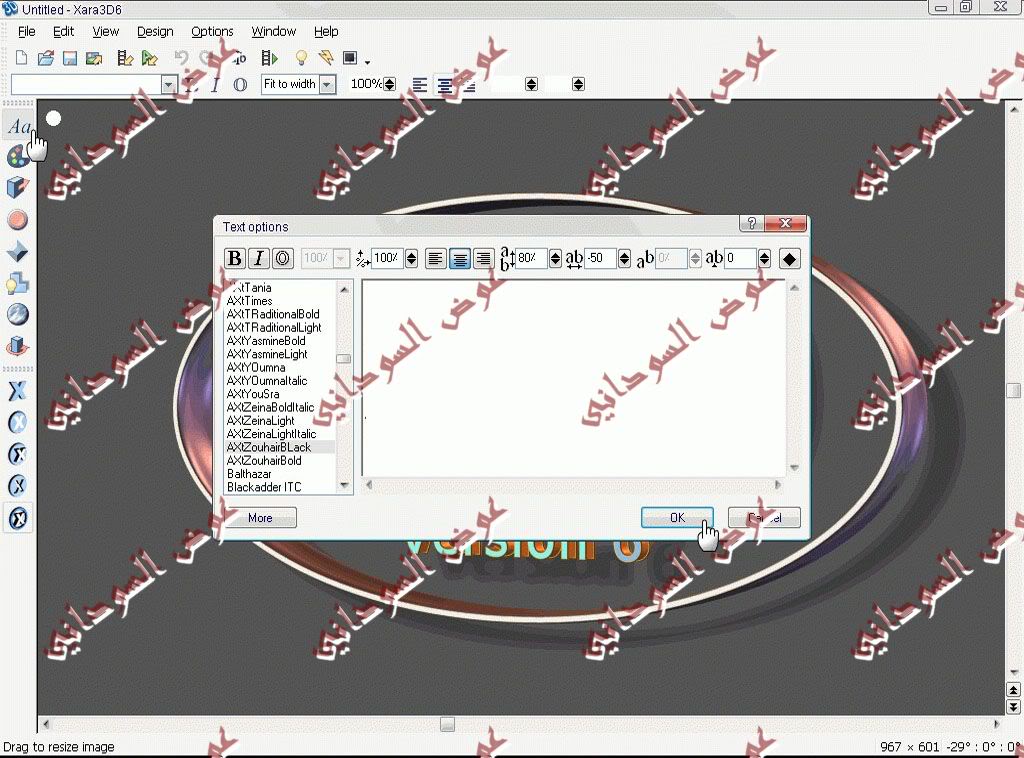Toggle left align in main toolbar

[x=420, y=85]
